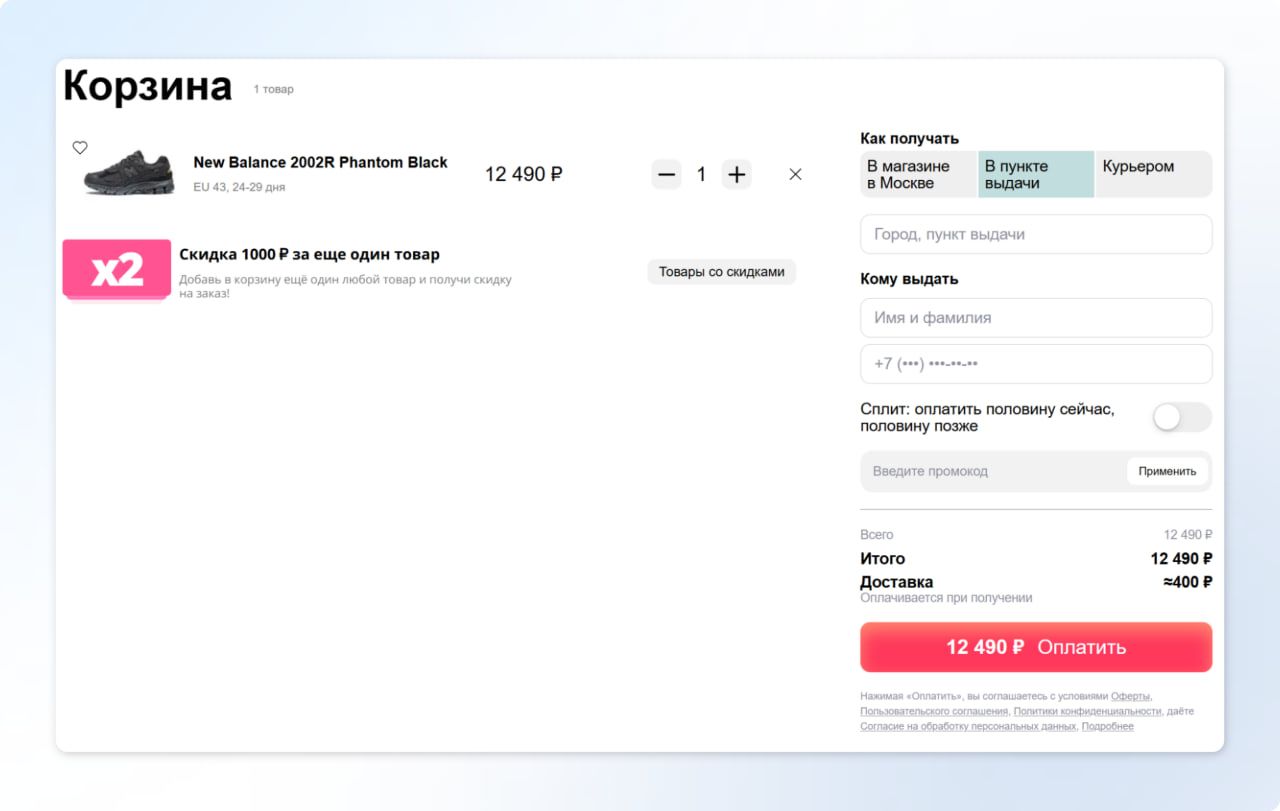Image resolution: width=1280 pixels, height=811 pixels.
Task: Open the «Оферты» link
Action: click(1131, 696)
